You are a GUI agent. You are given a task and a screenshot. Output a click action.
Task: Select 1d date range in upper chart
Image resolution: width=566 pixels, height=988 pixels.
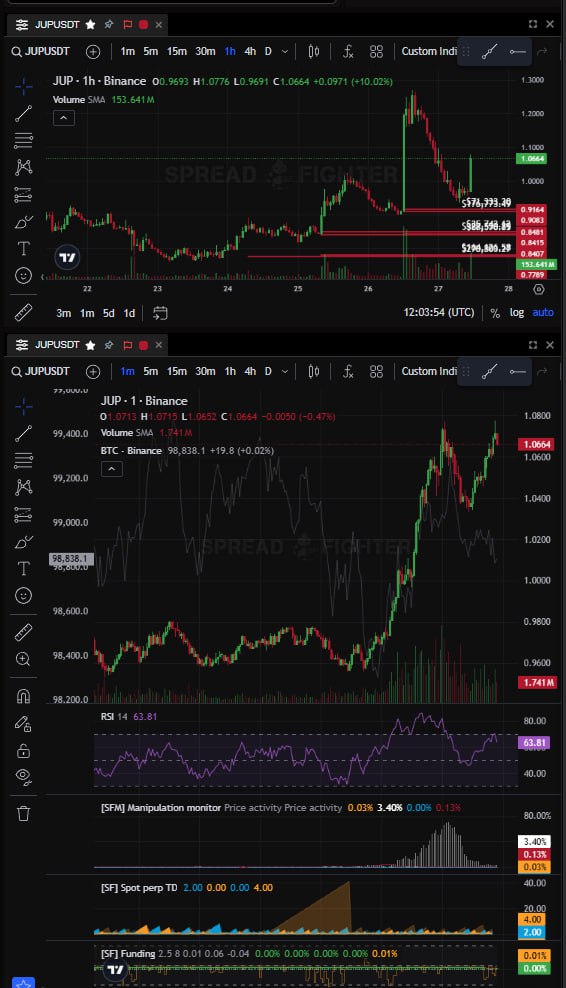point(129,313)
